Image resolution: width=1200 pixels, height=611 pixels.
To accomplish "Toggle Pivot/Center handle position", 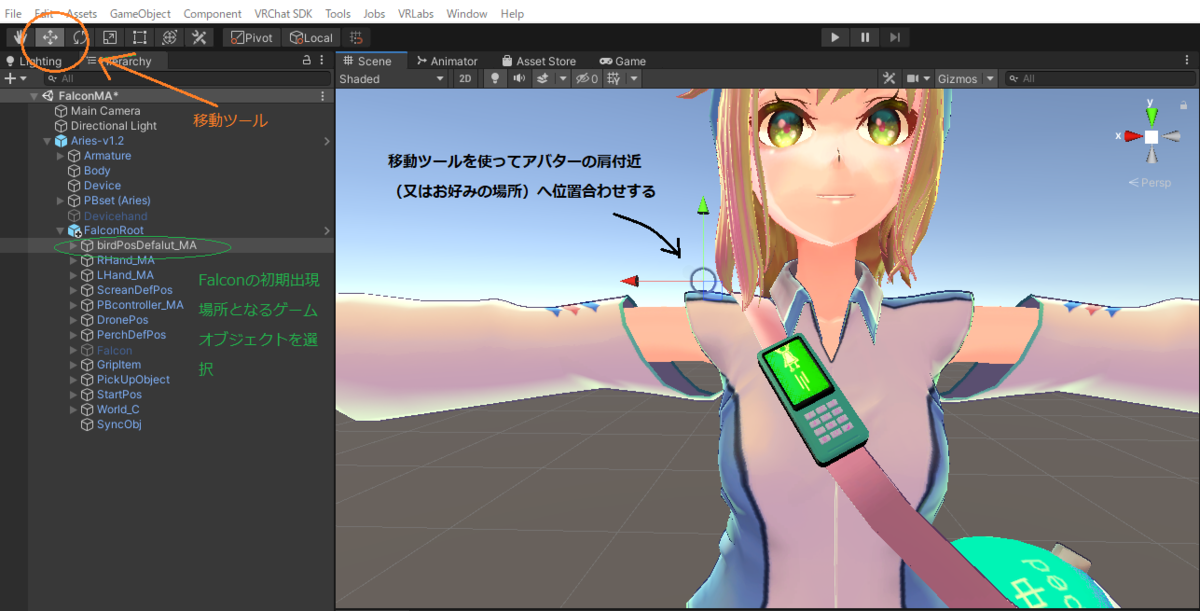I will tap(251, 37).
